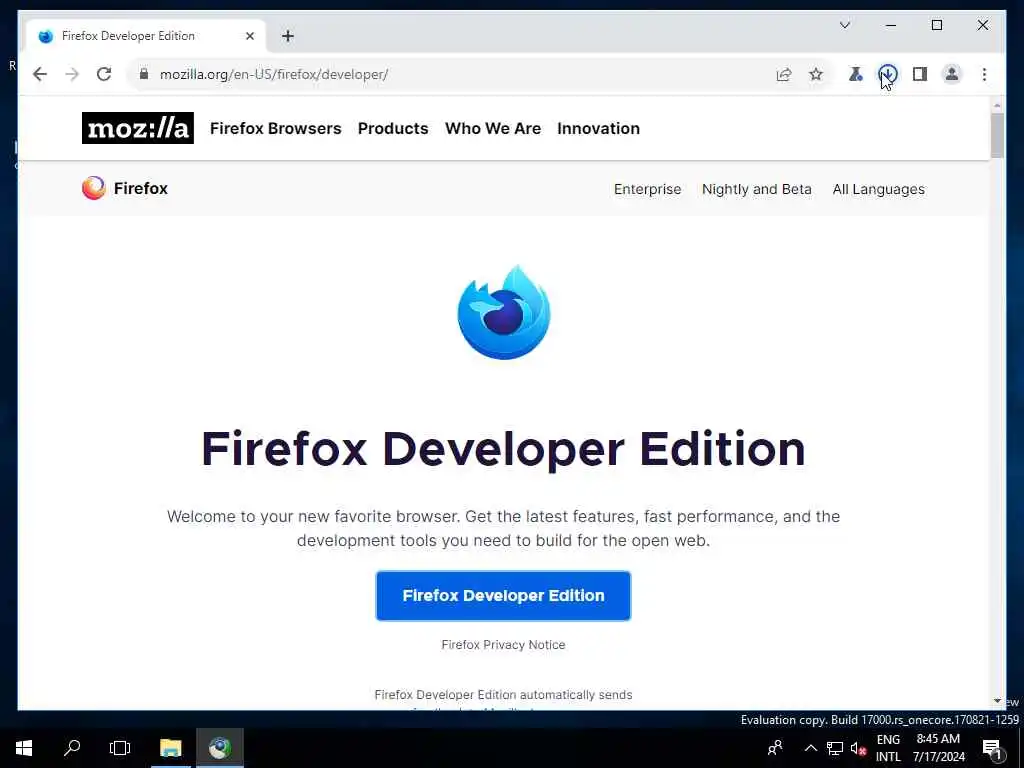Show hidden system tray icons
This screenshot has height=768, width=1024.
coord(810,748)
